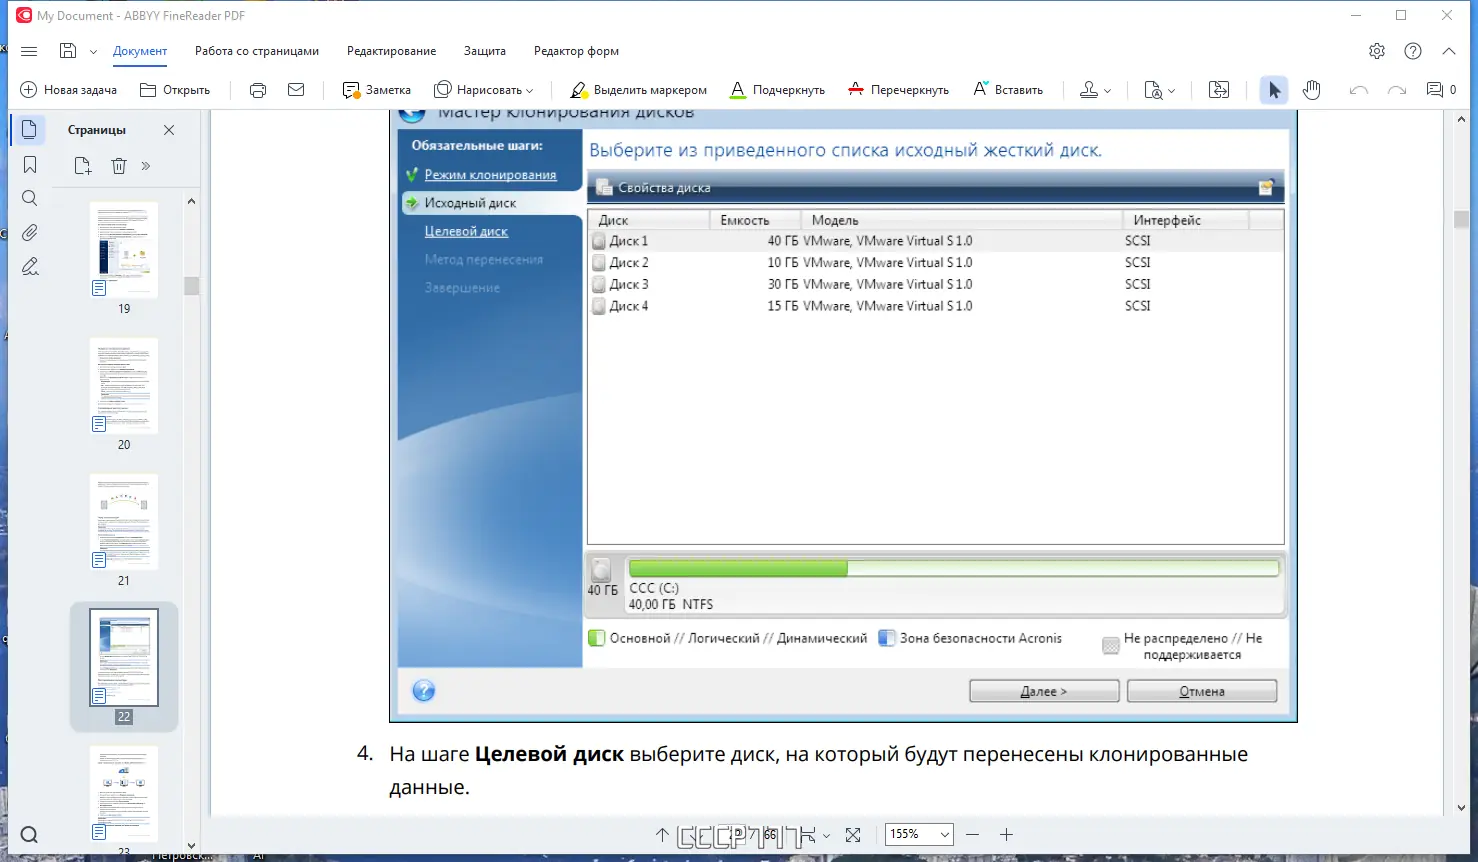
Task: Send document via the email icon
Action: (x=296, y=89)
